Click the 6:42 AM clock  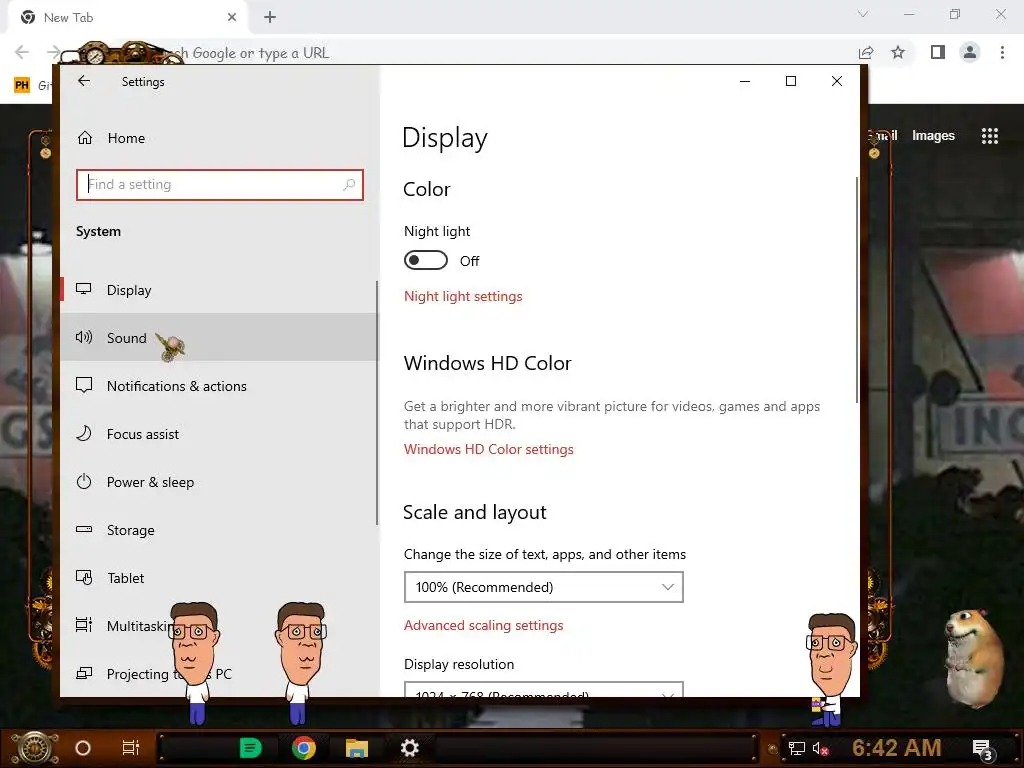point(897,748)
